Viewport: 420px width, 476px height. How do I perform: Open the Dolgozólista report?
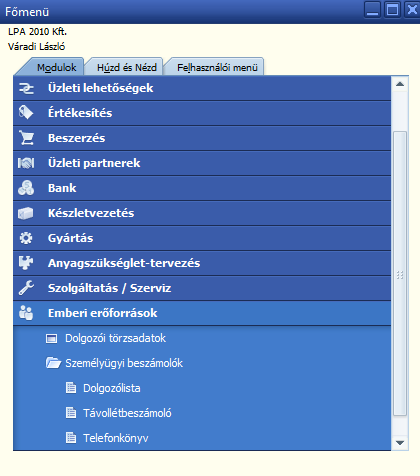pyautogui.click(x=112, y=388)
